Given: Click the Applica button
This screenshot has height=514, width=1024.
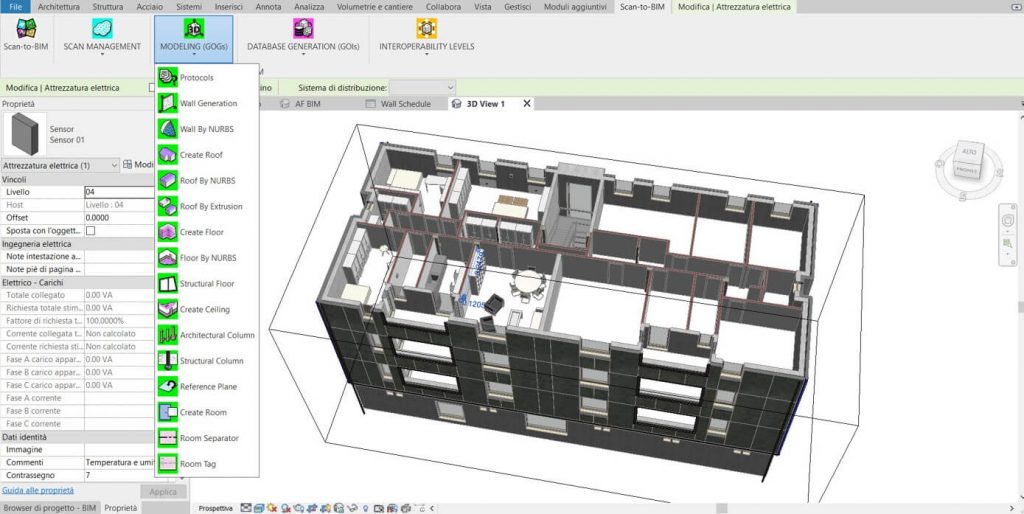Looking at the screenshot, I should pyautogui.click(x=163, y=491).
